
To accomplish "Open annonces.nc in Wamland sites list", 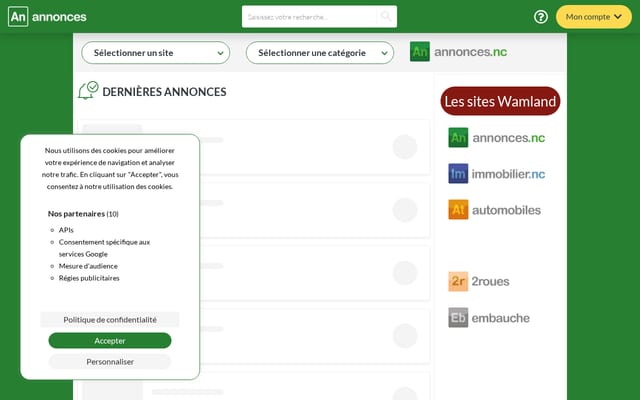I will [x=497, y=138].
